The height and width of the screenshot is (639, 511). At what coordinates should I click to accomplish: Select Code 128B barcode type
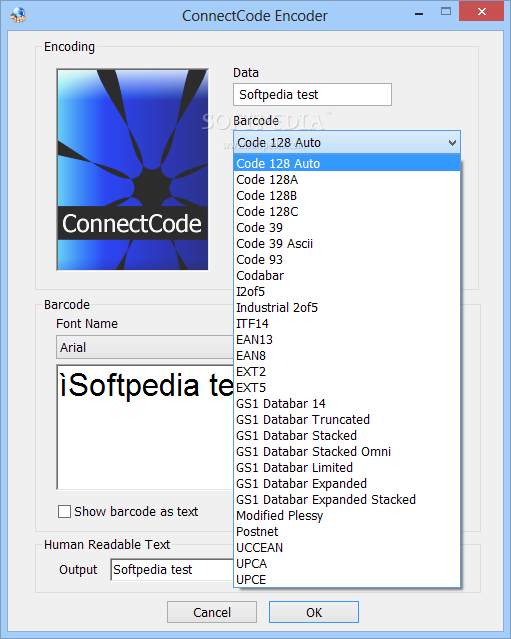[347, 196]
